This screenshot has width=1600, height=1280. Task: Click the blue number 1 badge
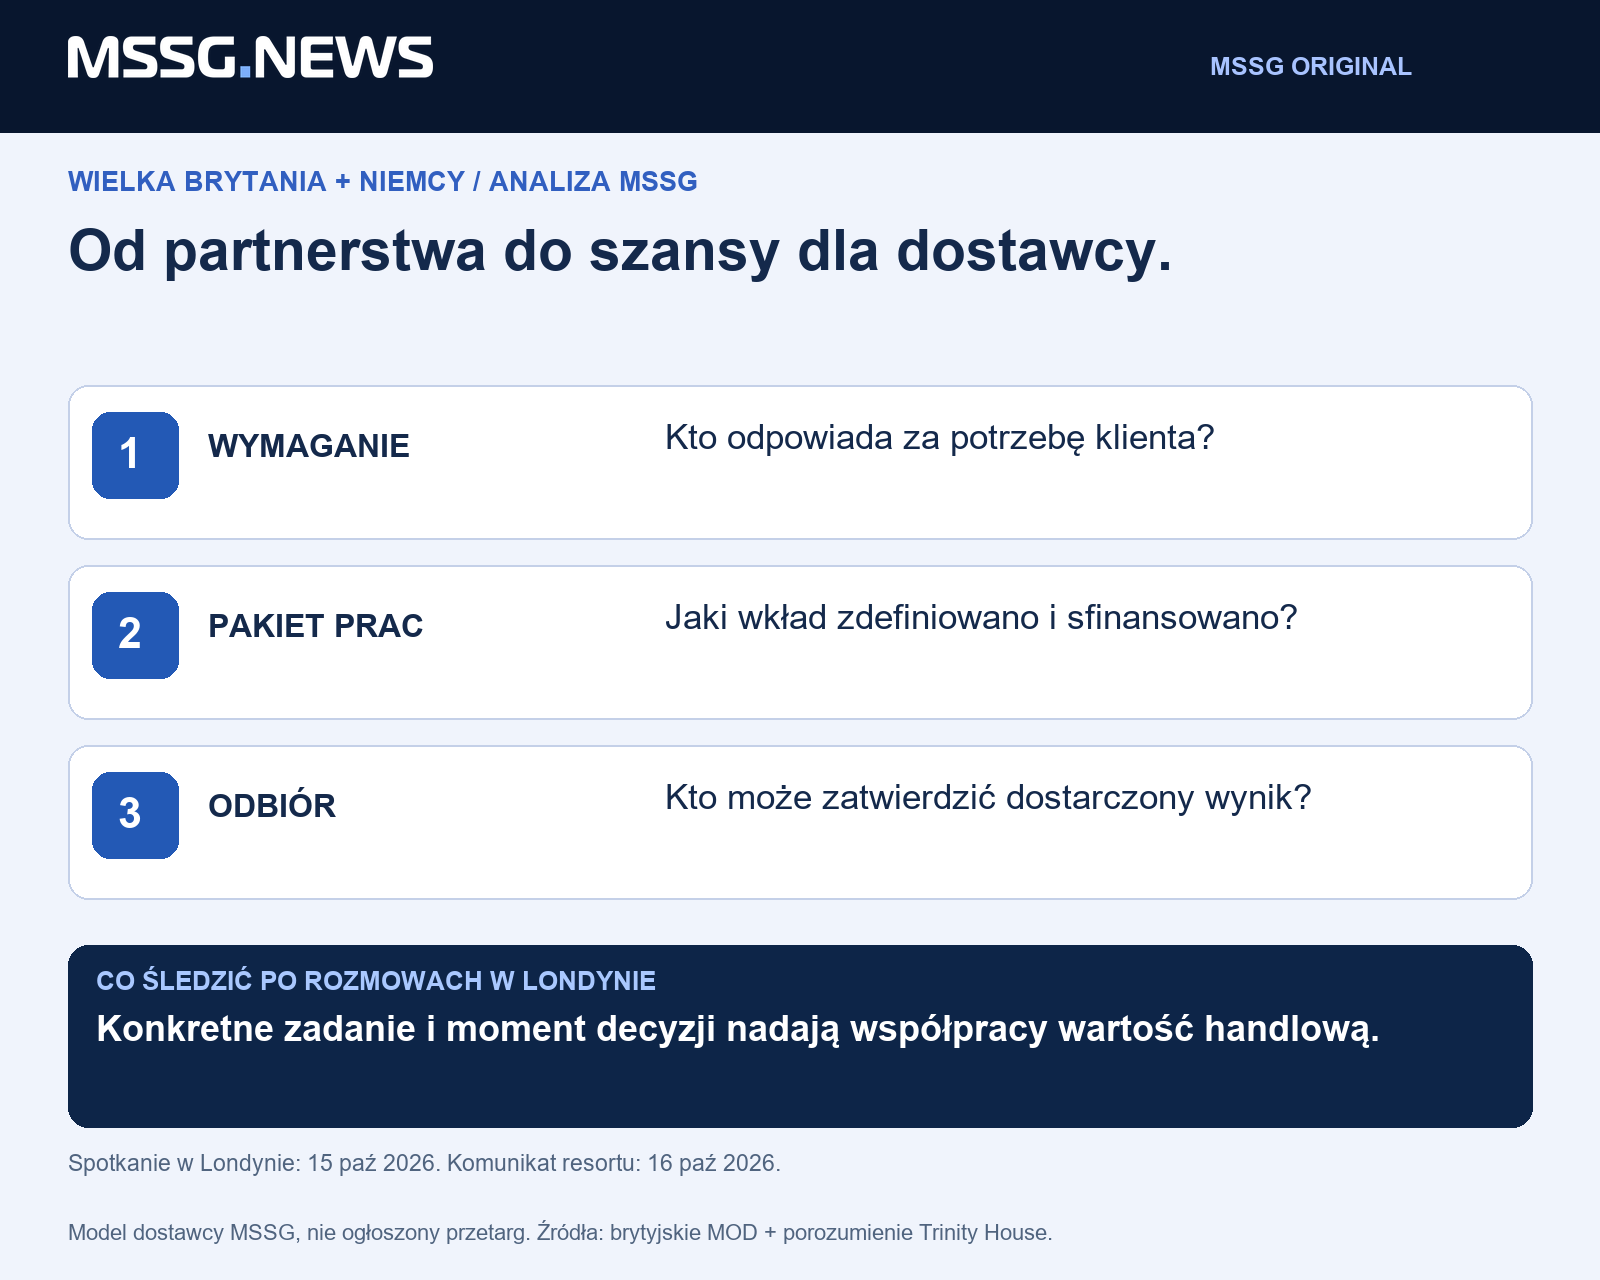tap(135, 455)
